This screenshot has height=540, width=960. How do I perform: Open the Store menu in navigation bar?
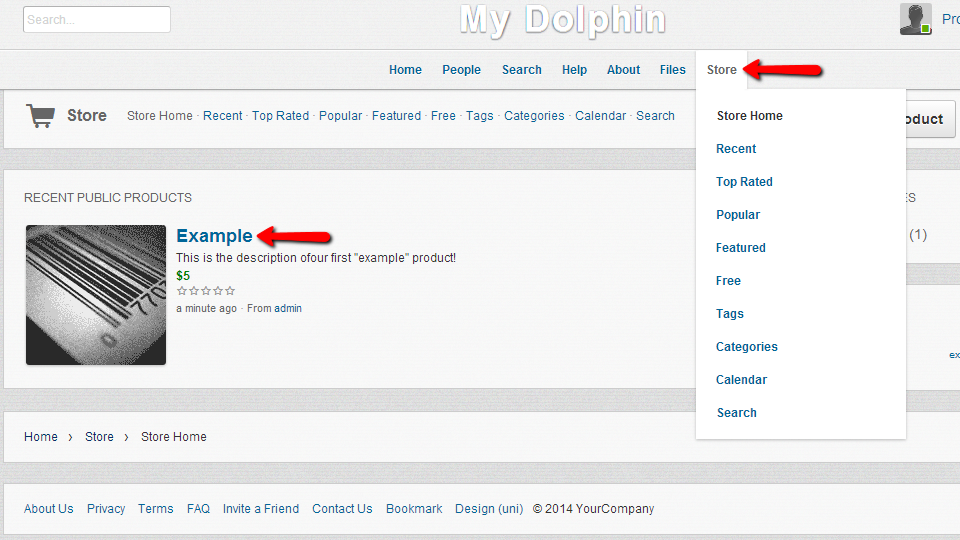pos(721,70)
